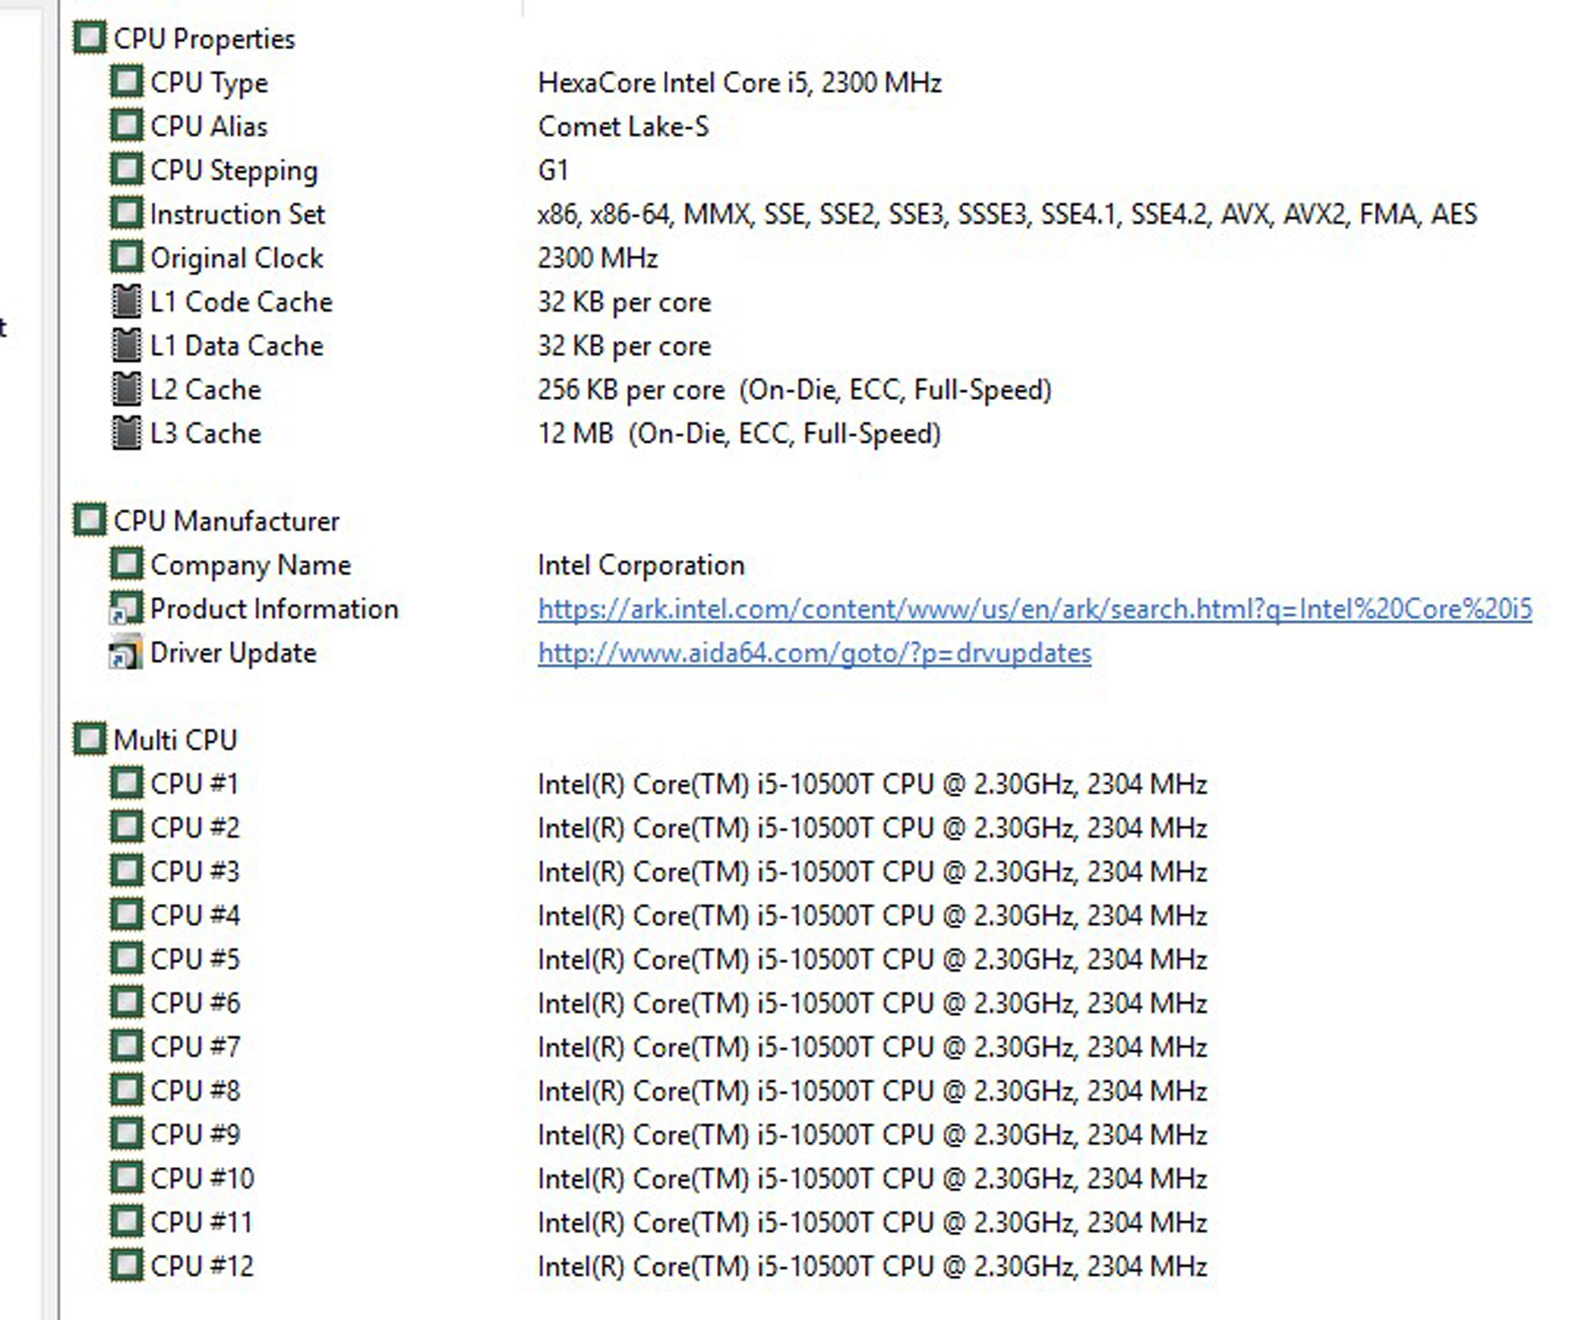Click the CPU #4 chip icon
The width and height of the screenshot is (1588, 1320).
[126, 915]
